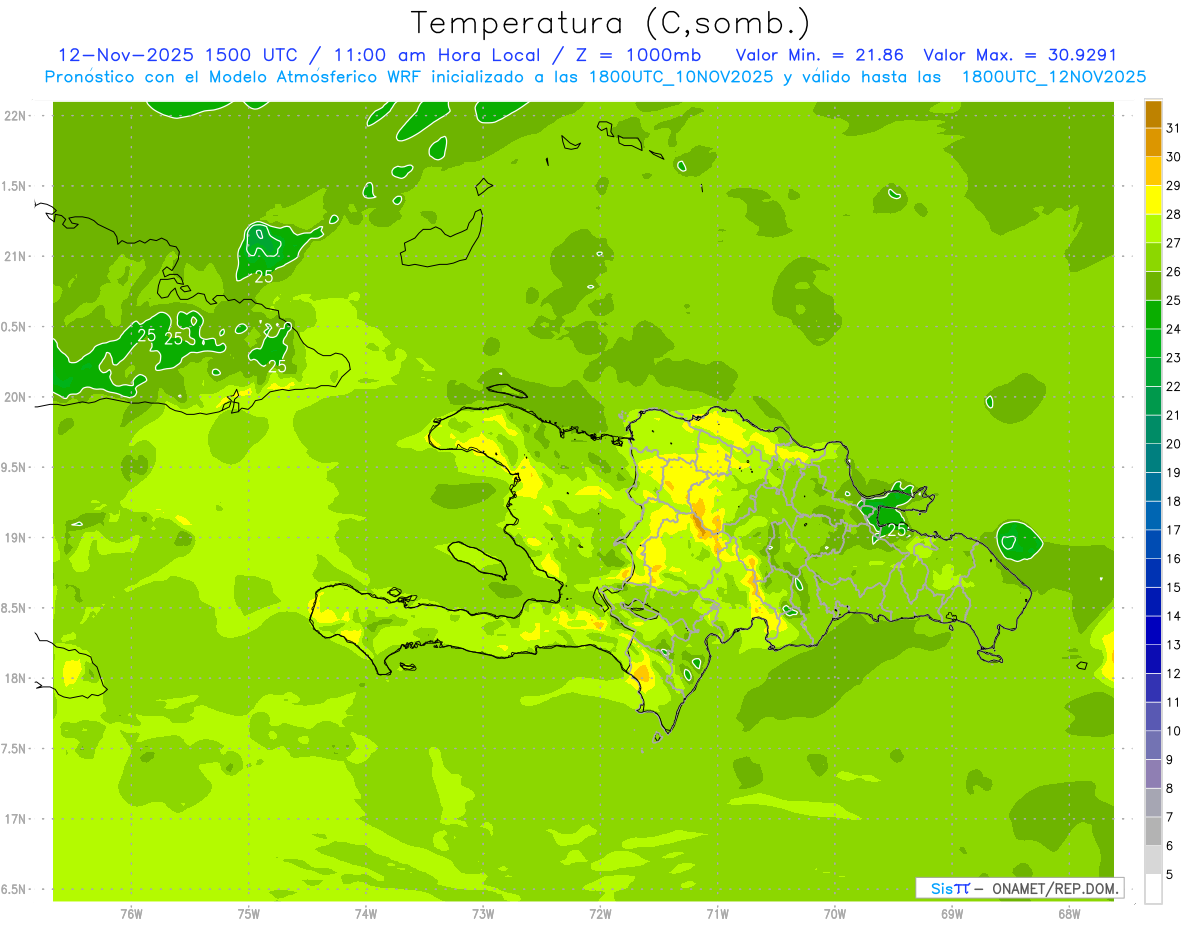Image resolution: width=1200 pixels, height=927 pixels.
Task: Click the '18N' latitude axis label
Action: 17,678
